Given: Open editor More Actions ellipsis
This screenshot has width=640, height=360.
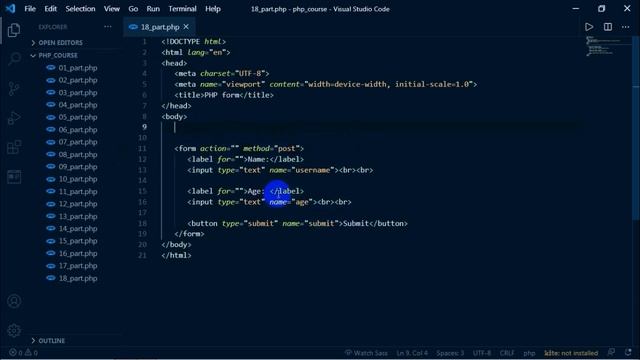Looking at the screenshot, I should coord(625,27).
